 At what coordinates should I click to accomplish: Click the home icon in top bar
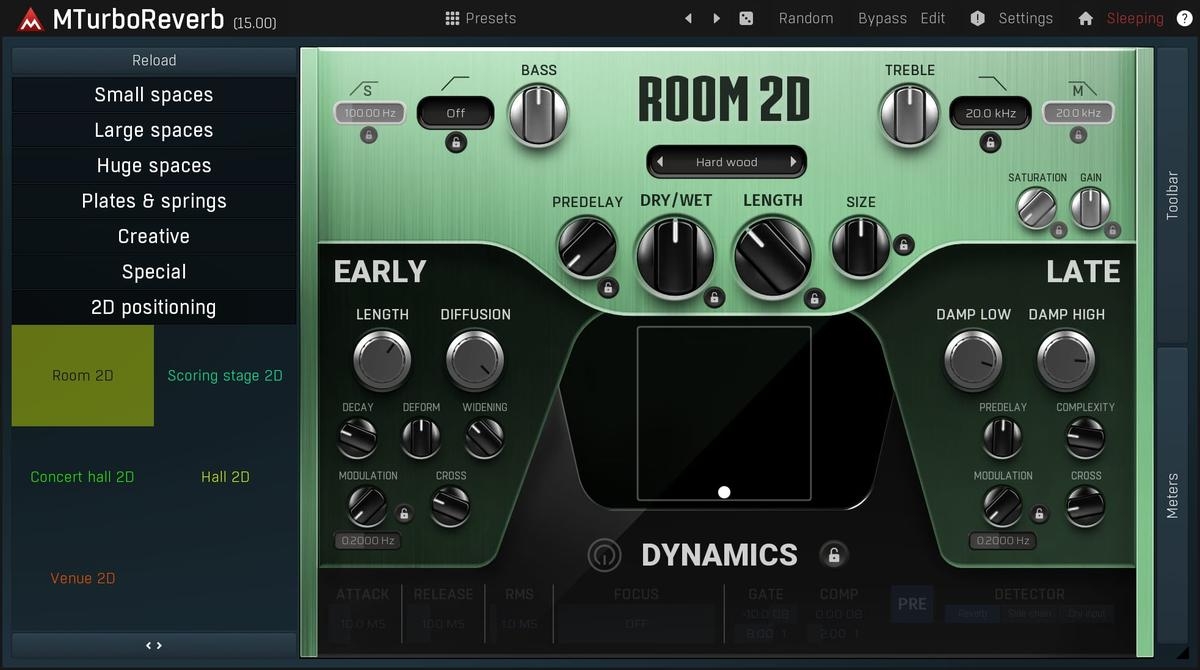click(x=1086, y=18)
